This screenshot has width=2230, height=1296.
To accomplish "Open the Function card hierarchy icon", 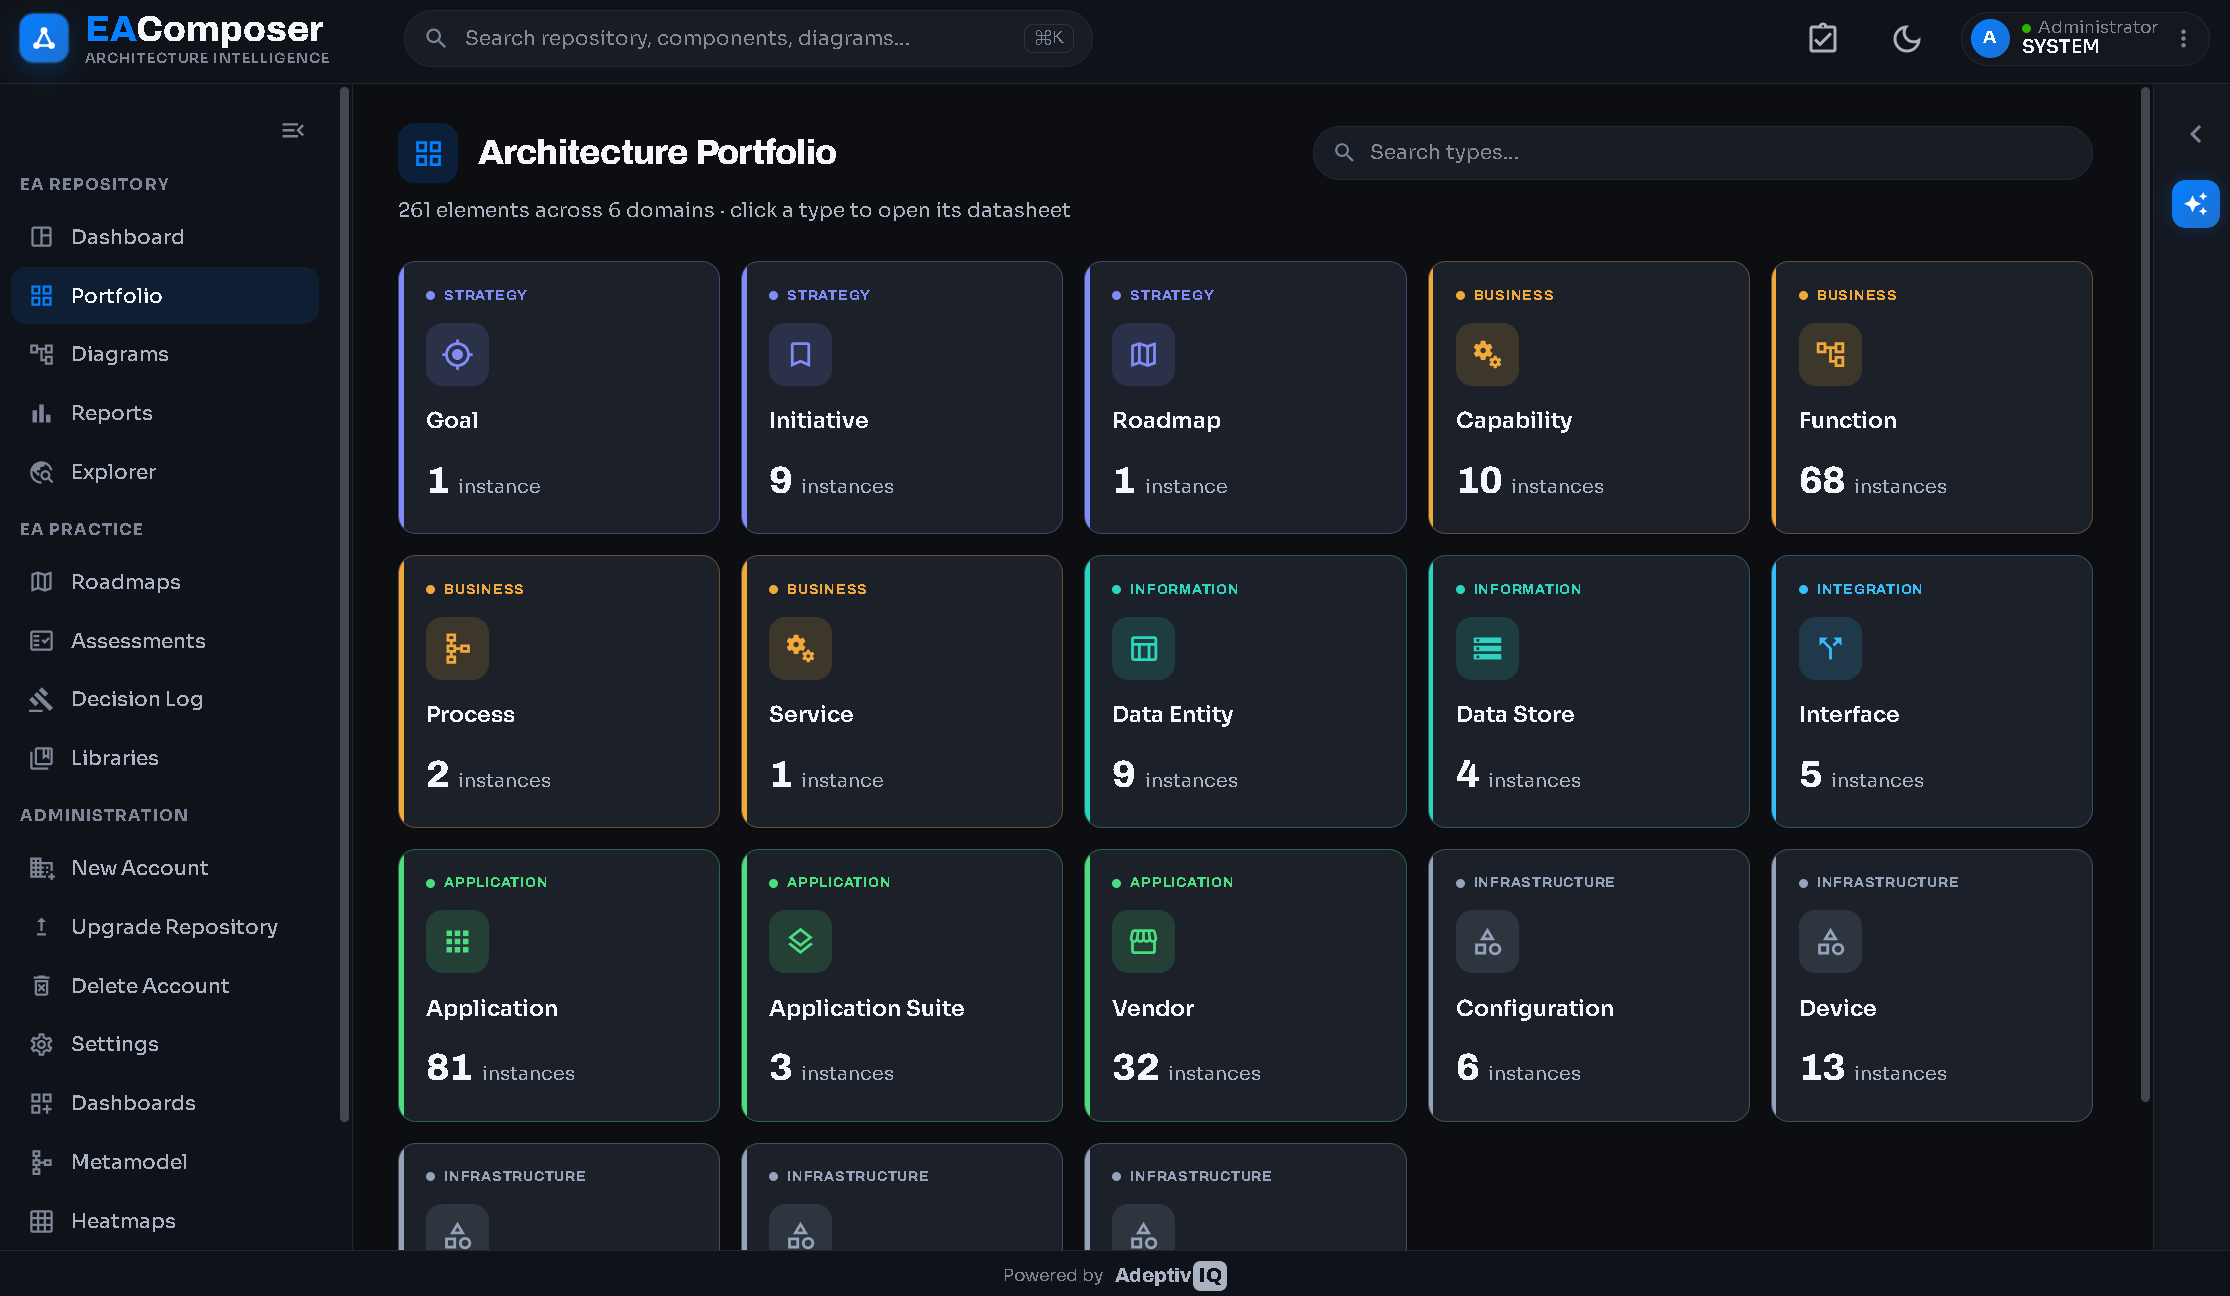I will point(1830,354).
